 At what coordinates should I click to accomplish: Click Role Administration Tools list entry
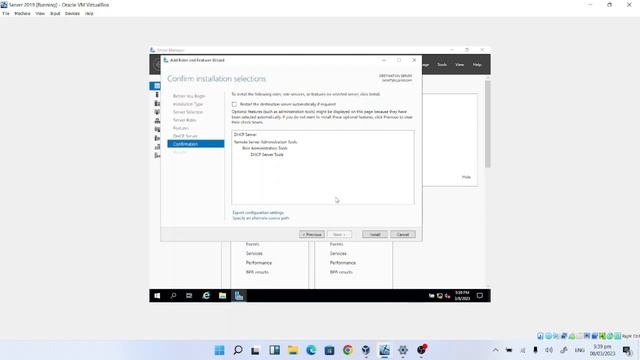265,148
